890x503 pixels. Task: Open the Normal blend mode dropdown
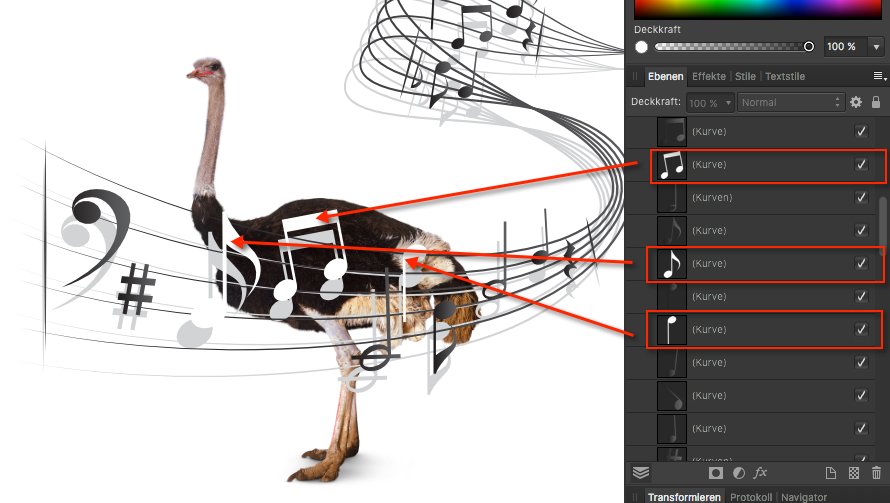coord(791,103)
